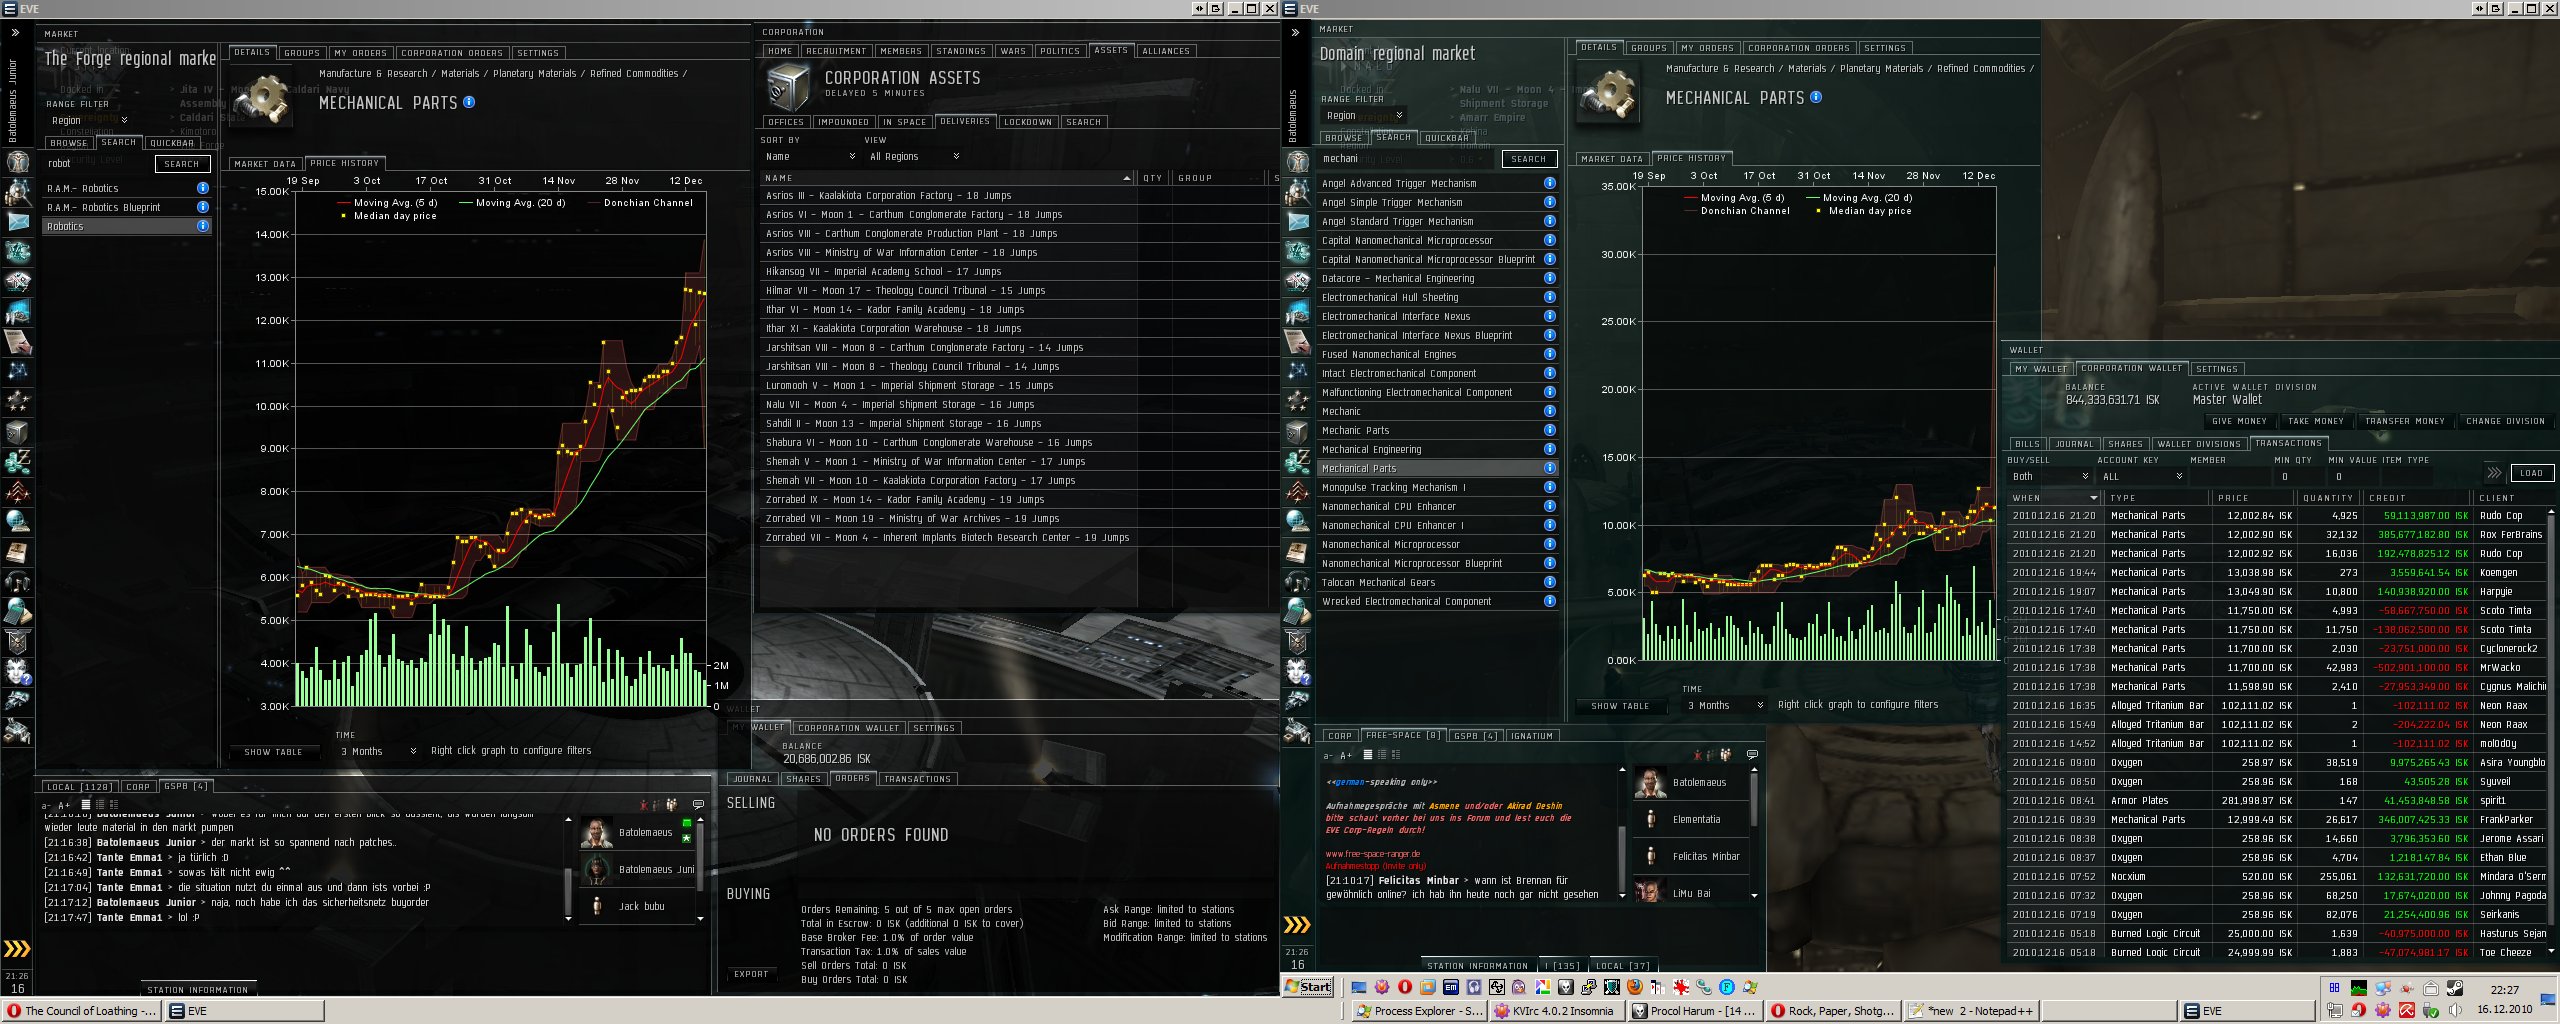The width and height of the screenshot is (2560, 1024).
Task: Open the Notepad++ button in the Windows taskbar
Action: [x=1971, y=1011]
